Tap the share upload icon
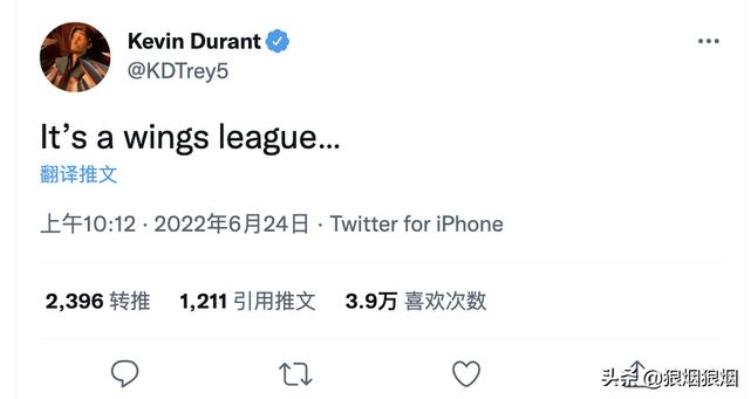 (637, 371)
